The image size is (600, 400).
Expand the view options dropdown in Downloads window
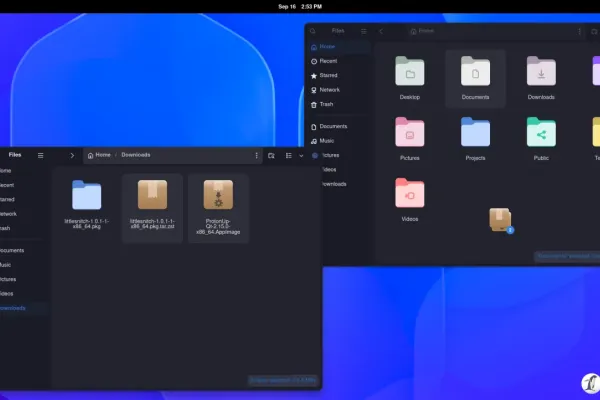click(x=301, y=155)
